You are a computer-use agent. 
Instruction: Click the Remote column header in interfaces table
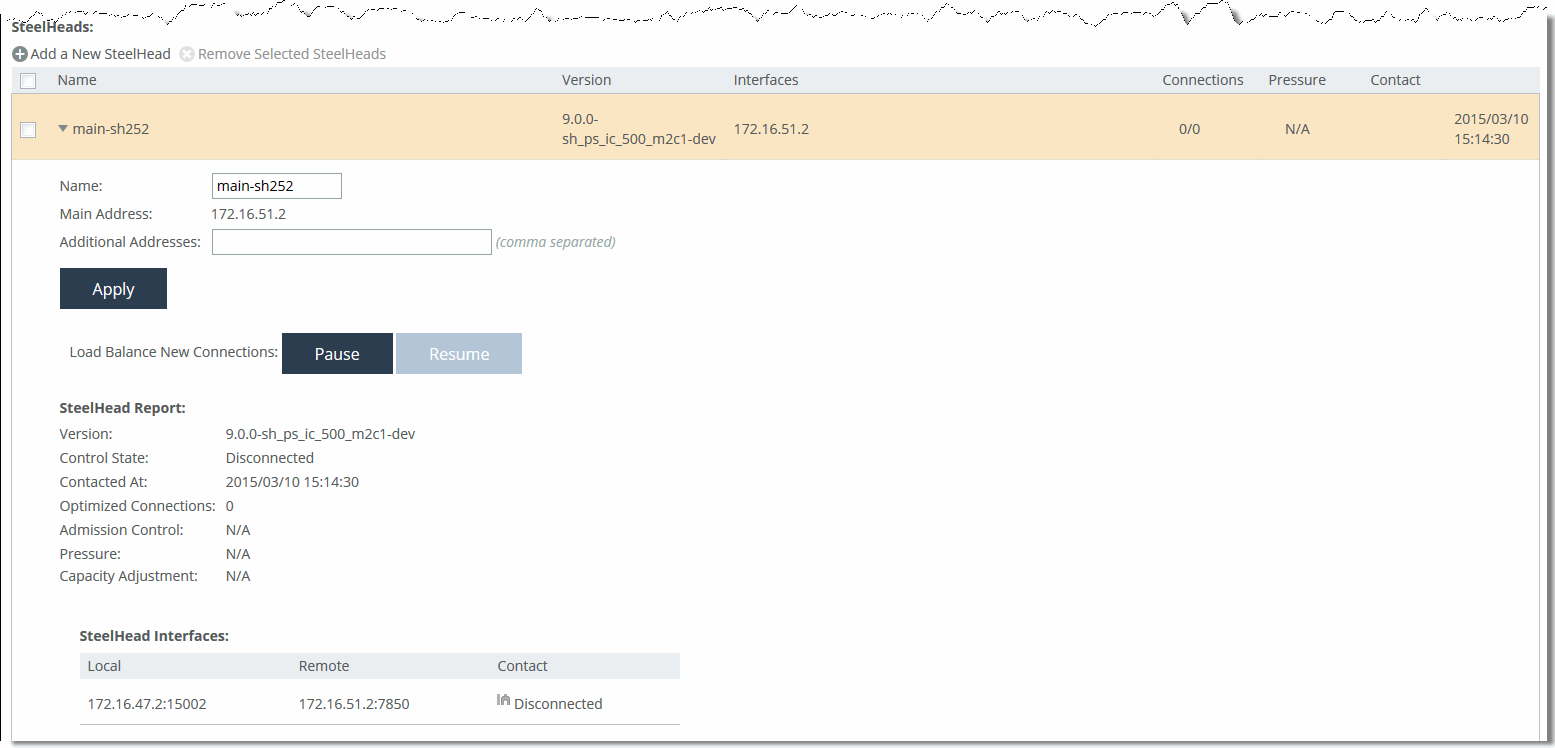point(324,666)
